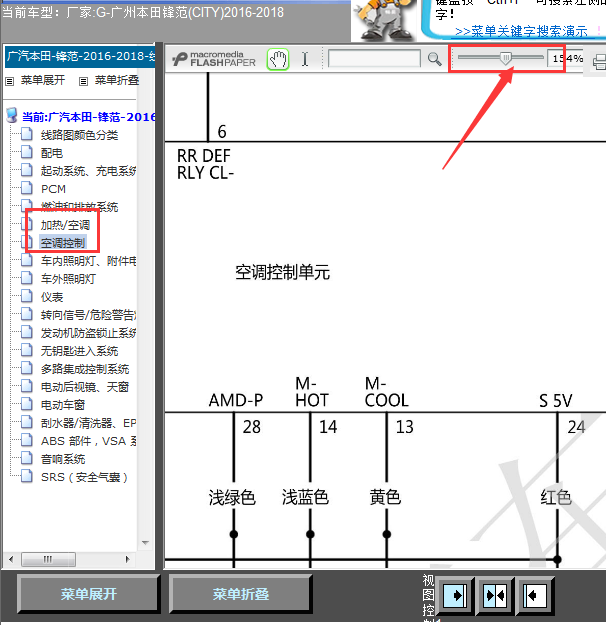This screenshot has width=606, height=625.
Task: Click tree horizontal scrollbar thumb
Action: [48, 559]
